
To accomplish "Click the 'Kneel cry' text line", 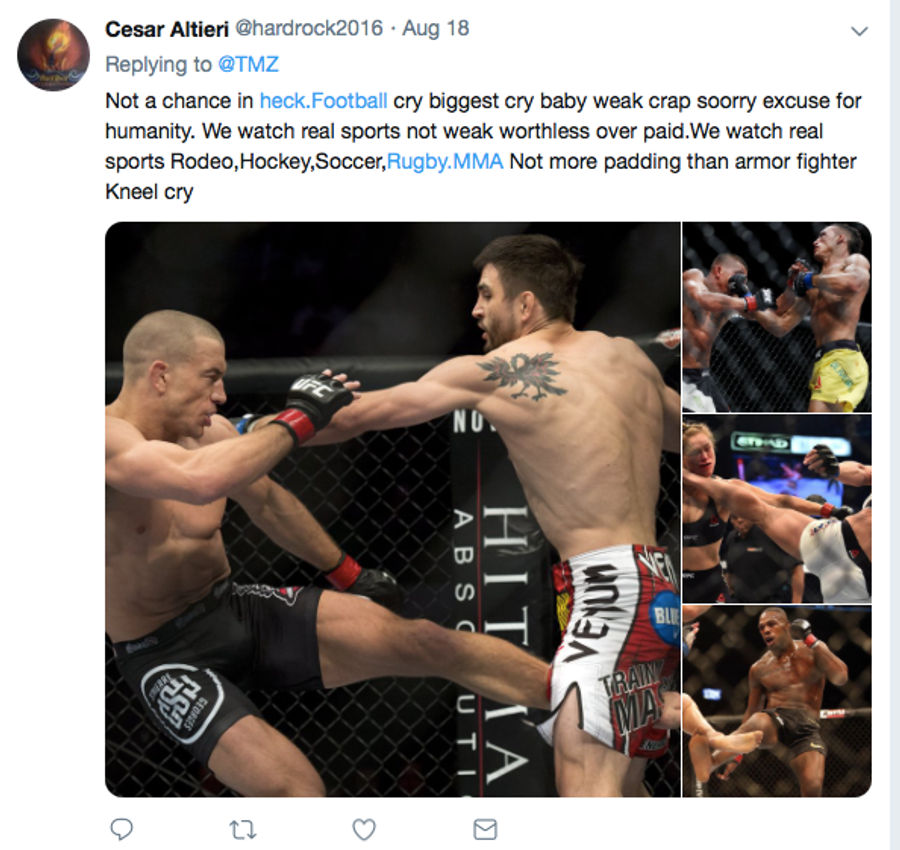I will [149, 192].
